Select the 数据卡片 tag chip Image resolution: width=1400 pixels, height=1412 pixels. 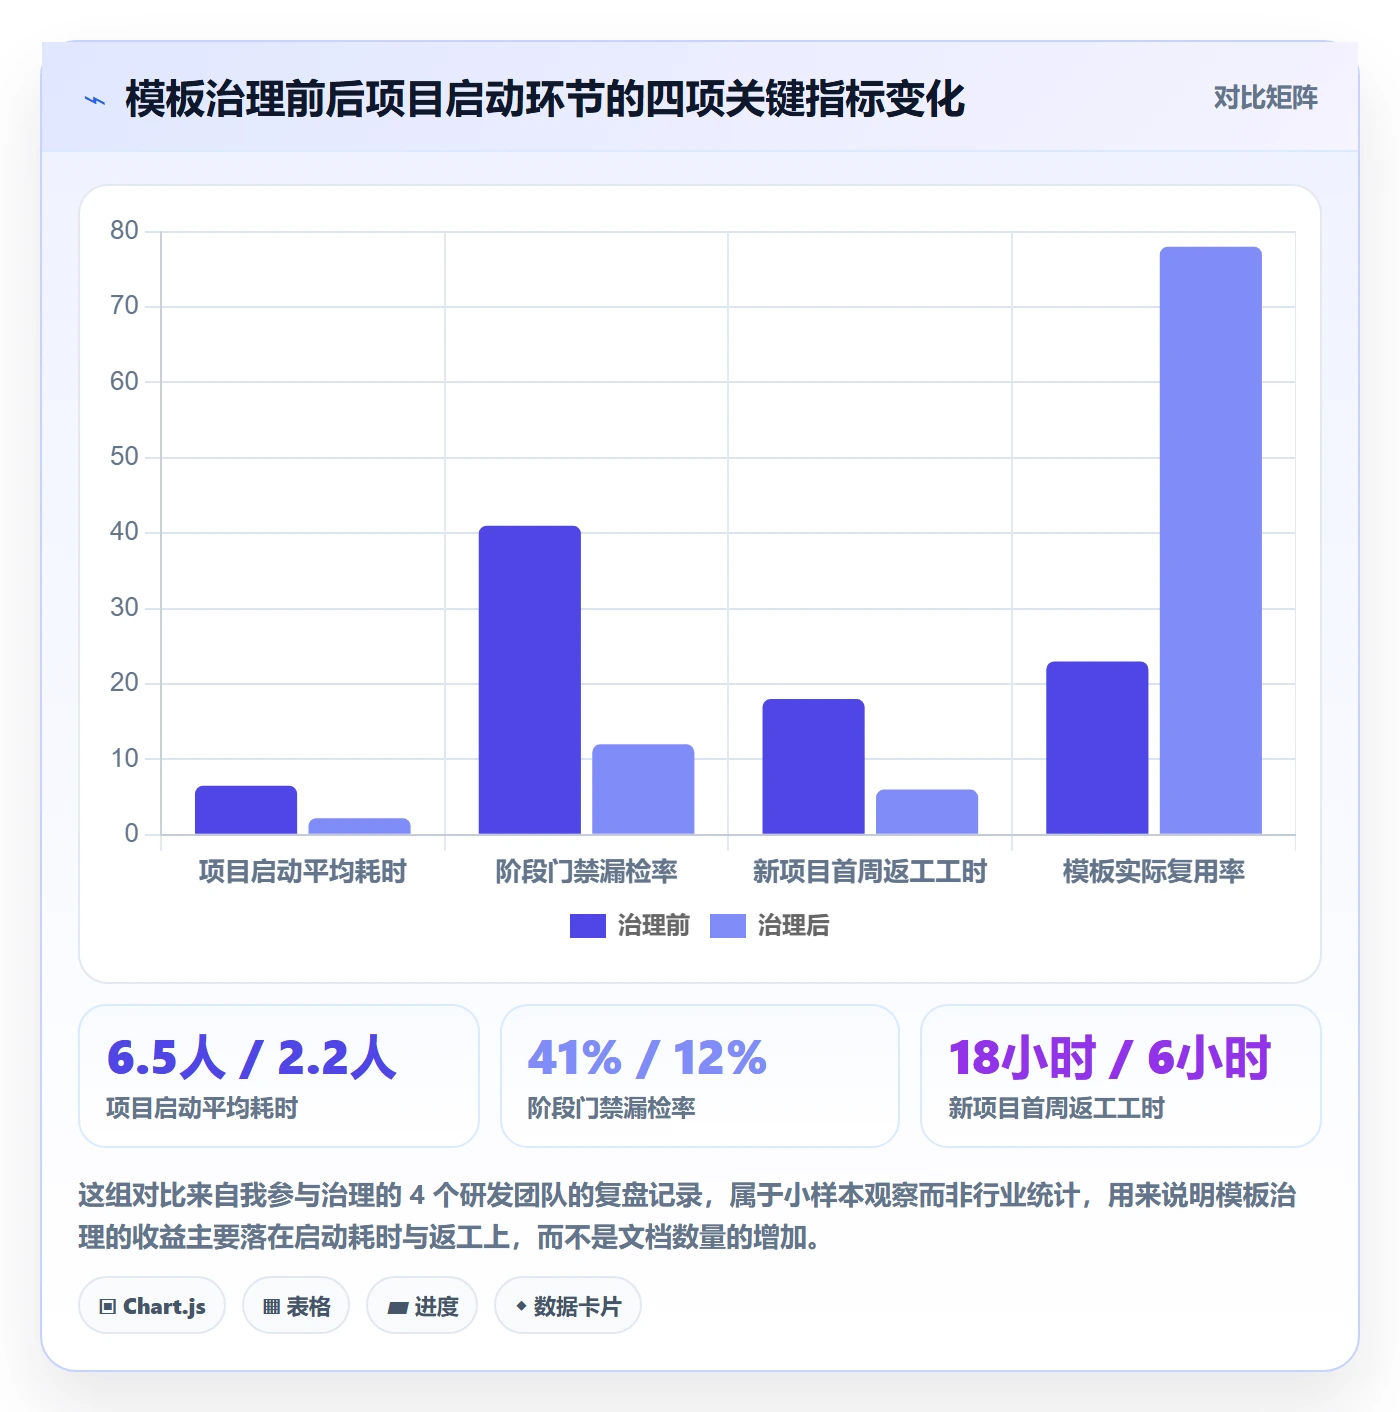pos(568,1306)
